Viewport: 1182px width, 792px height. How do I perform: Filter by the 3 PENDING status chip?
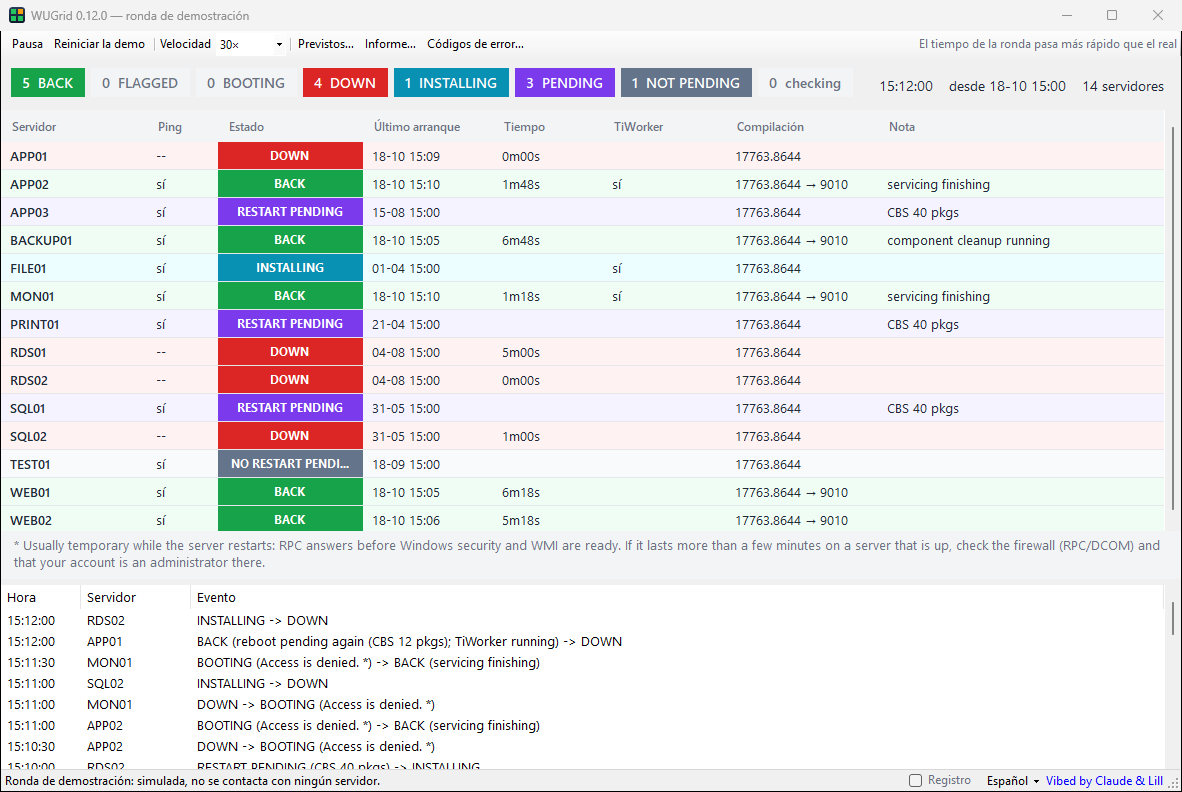pyautogui.click(x=565, y=83)
